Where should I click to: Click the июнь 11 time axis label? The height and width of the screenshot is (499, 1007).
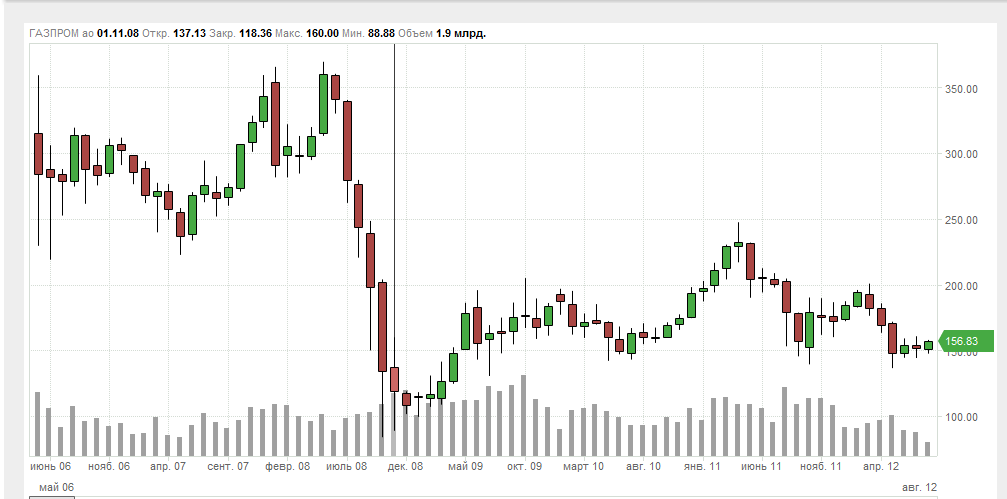pos(761,466)
